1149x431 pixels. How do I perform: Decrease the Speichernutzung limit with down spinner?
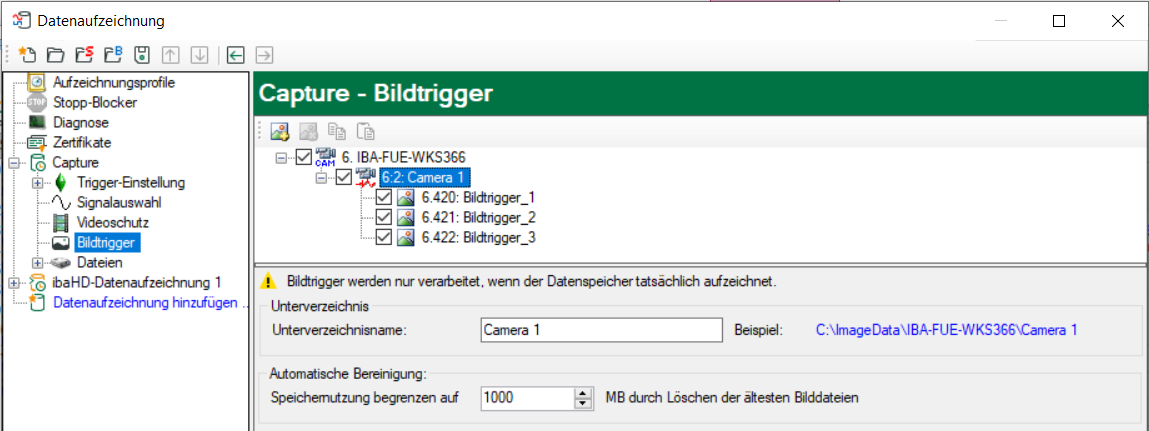583,404
